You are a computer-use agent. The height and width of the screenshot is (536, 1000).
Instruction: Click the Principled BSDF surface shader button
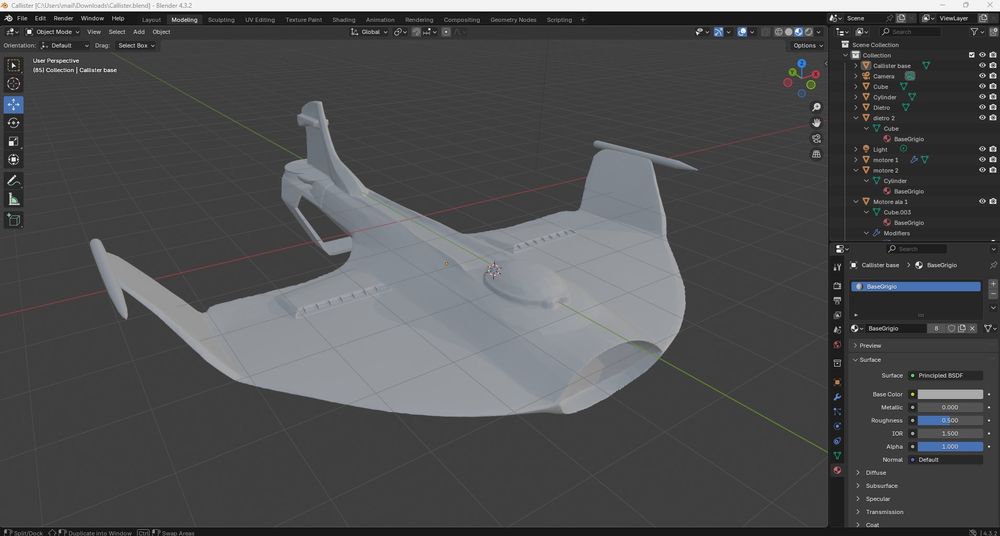tap(946, 375)
